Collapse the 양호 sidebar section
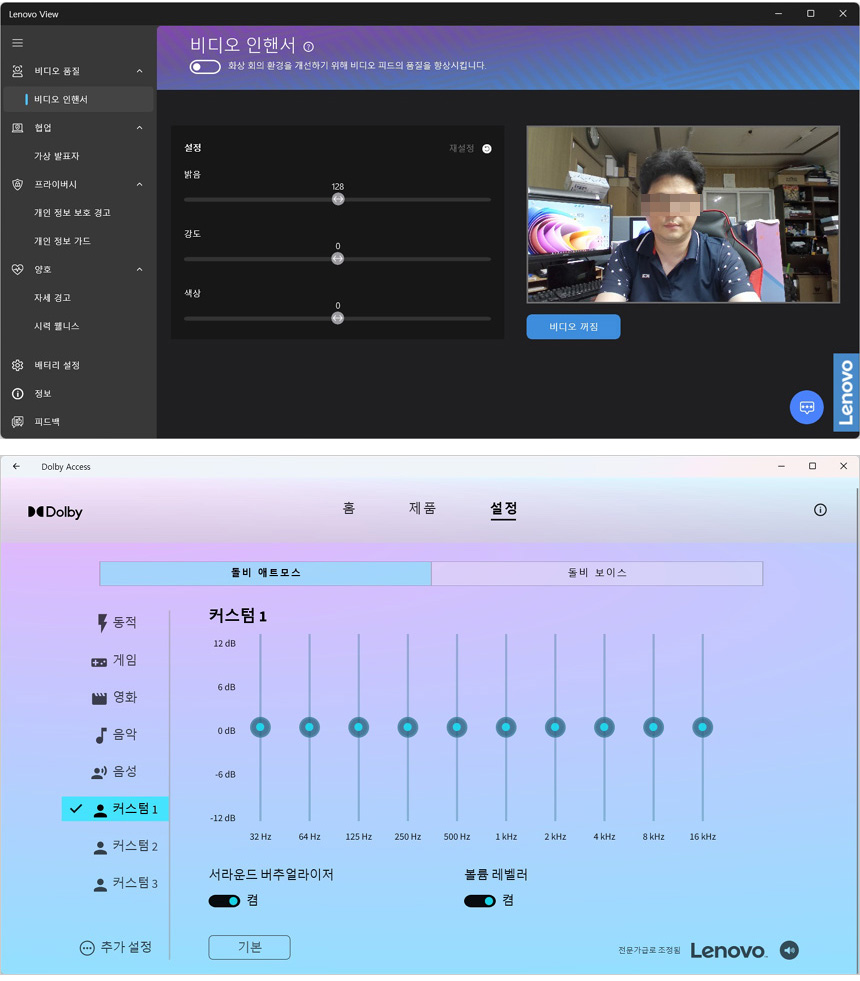Viewport: 860px width, 981px height. click(x=139, y=270)
